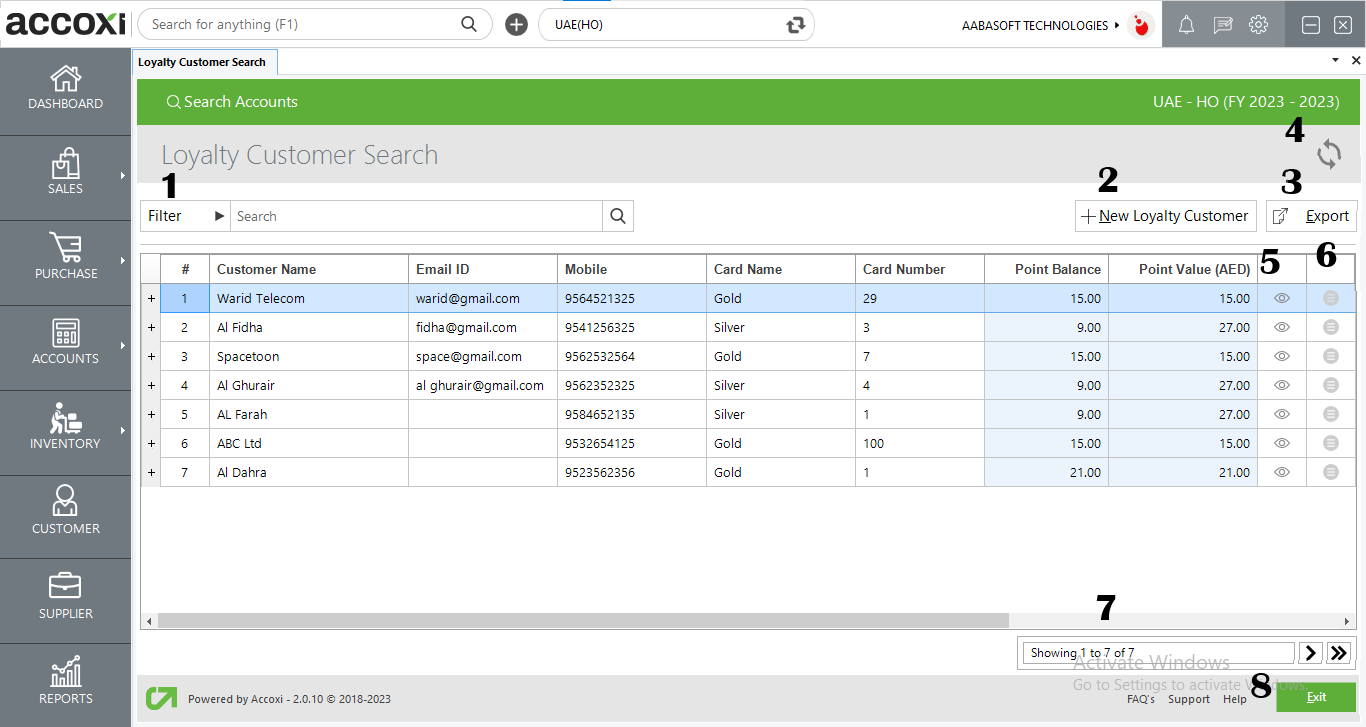Image resolution: width=1366 pixels, height=727 pixels.
Task: Refresh the loyalty customer list
Action: (x=1329, y=155)
